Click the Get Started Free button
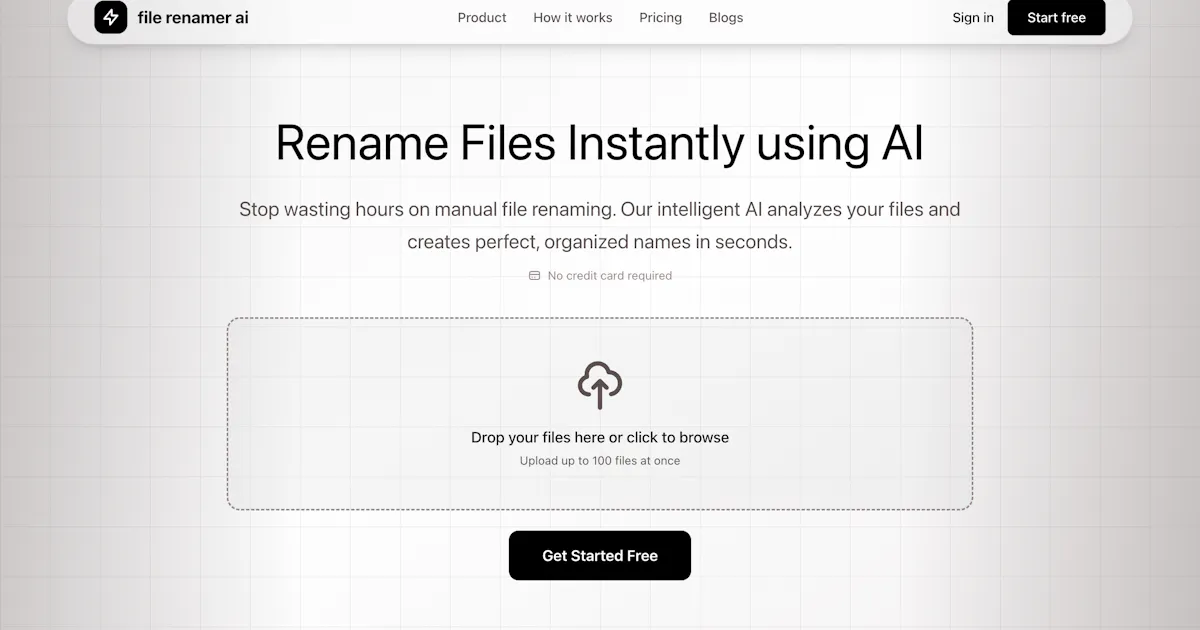Image resolution: width=1200 pixels, height=630 pixels. coord(600,555)
